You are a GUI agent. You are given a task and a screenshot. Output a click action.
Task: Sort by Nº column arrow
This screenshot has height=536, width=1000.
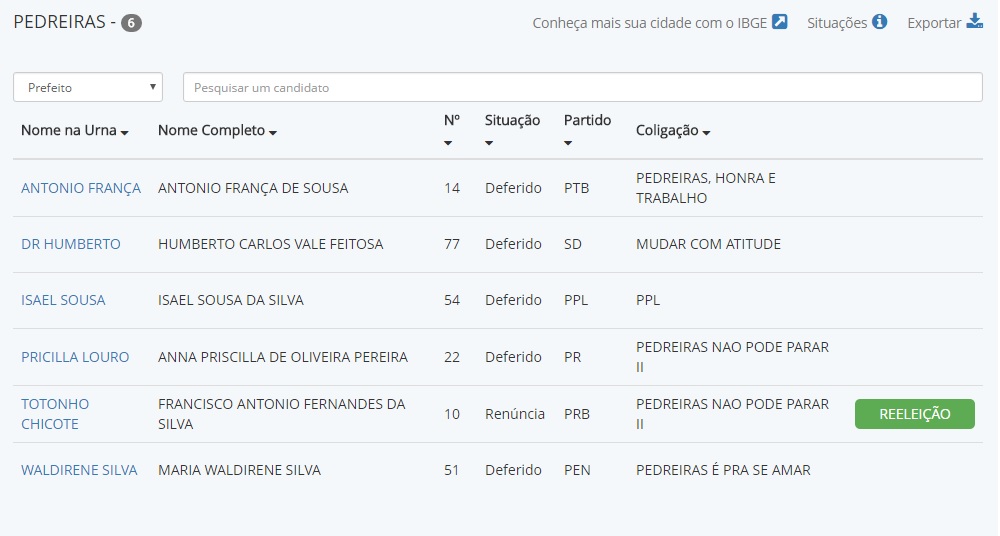click(x=448, y=143)
